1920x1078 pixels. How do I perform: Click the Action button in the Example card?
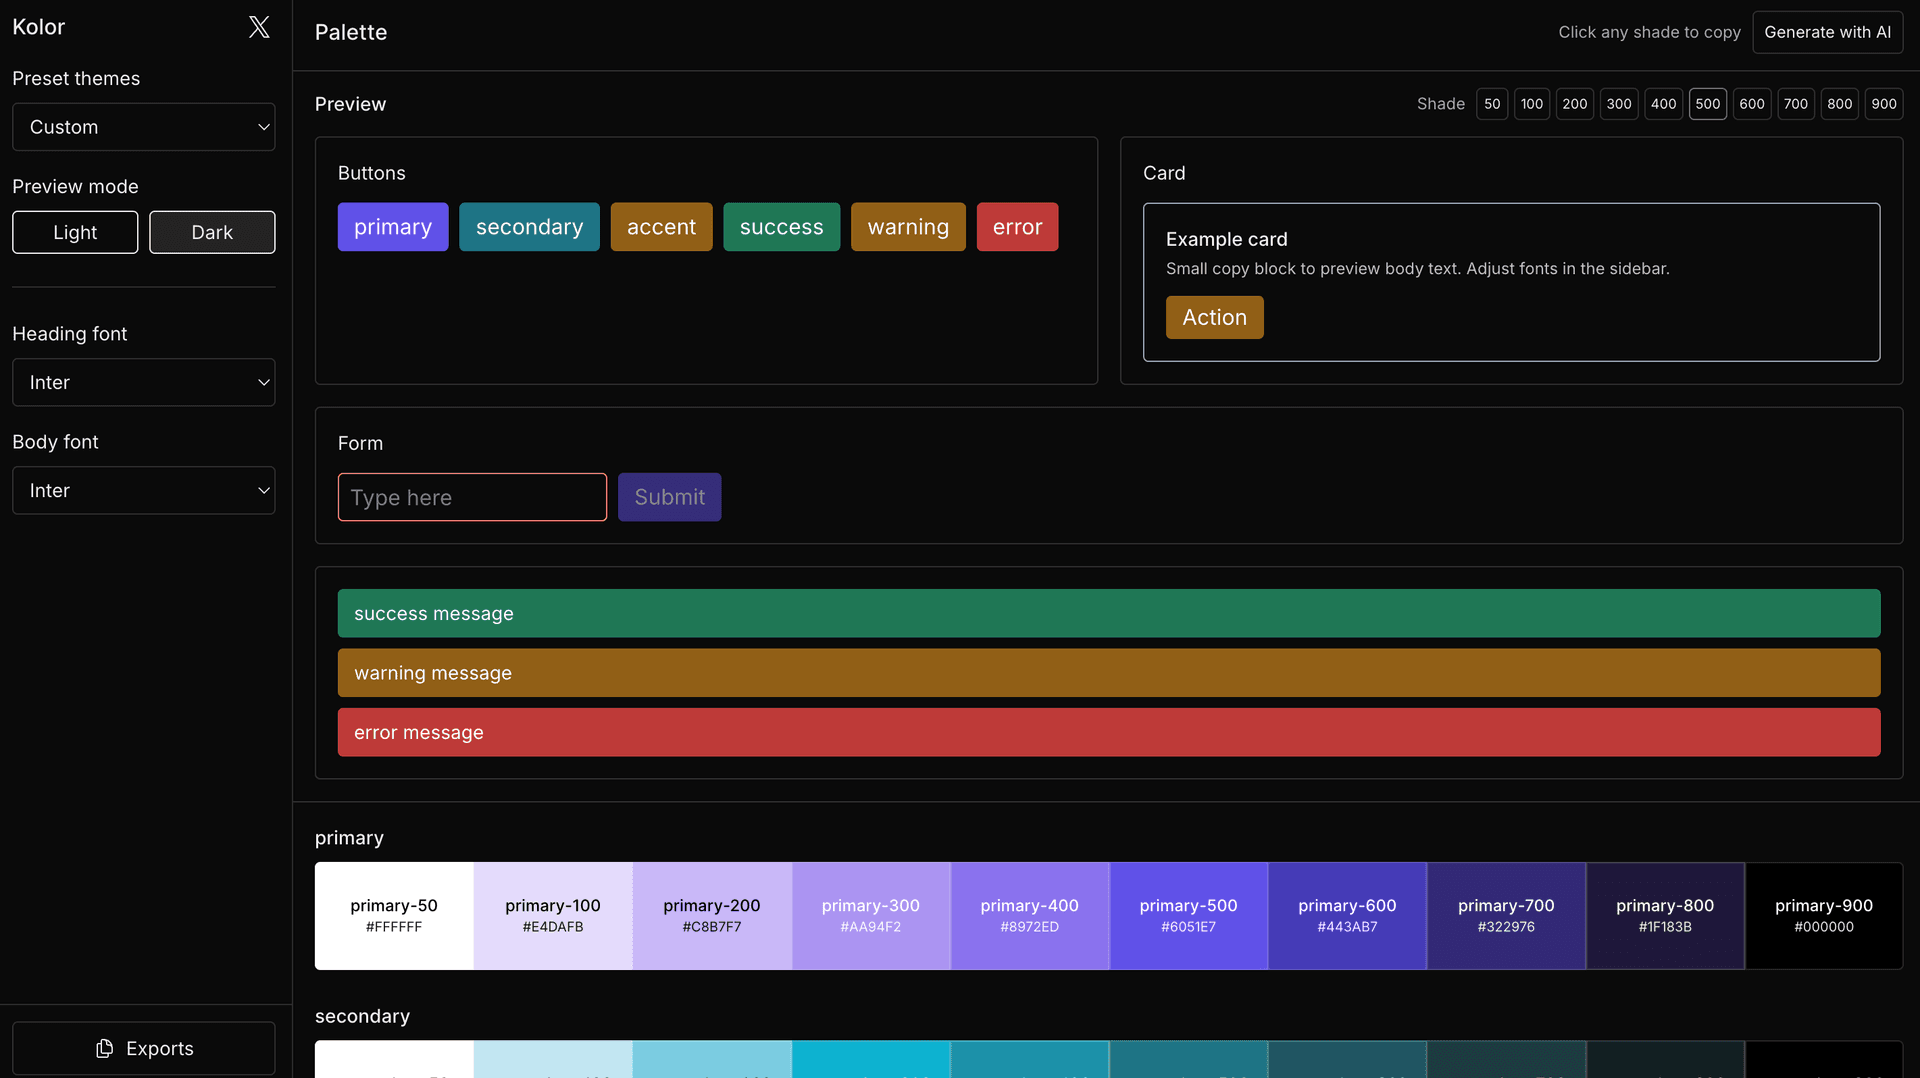coord(1214,317)
